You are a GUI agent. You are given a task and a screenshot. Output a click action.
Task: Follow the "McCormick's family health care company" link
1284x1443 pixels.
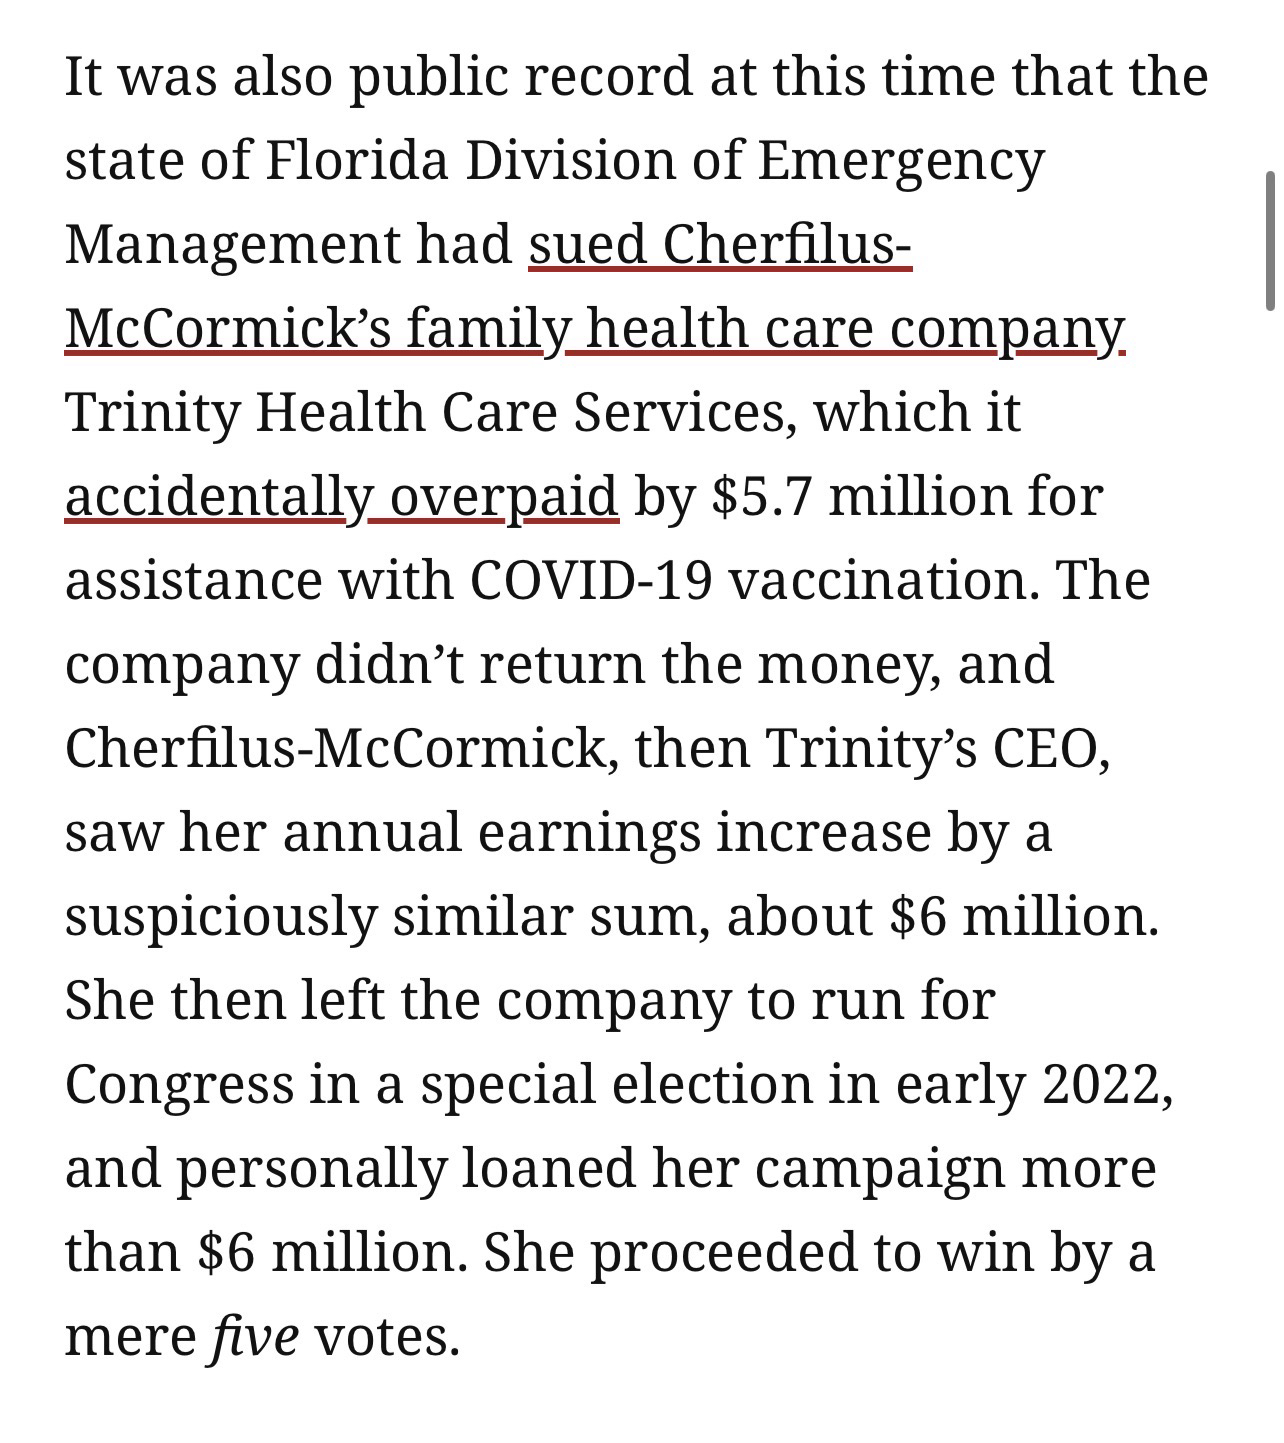click(594, 329)
